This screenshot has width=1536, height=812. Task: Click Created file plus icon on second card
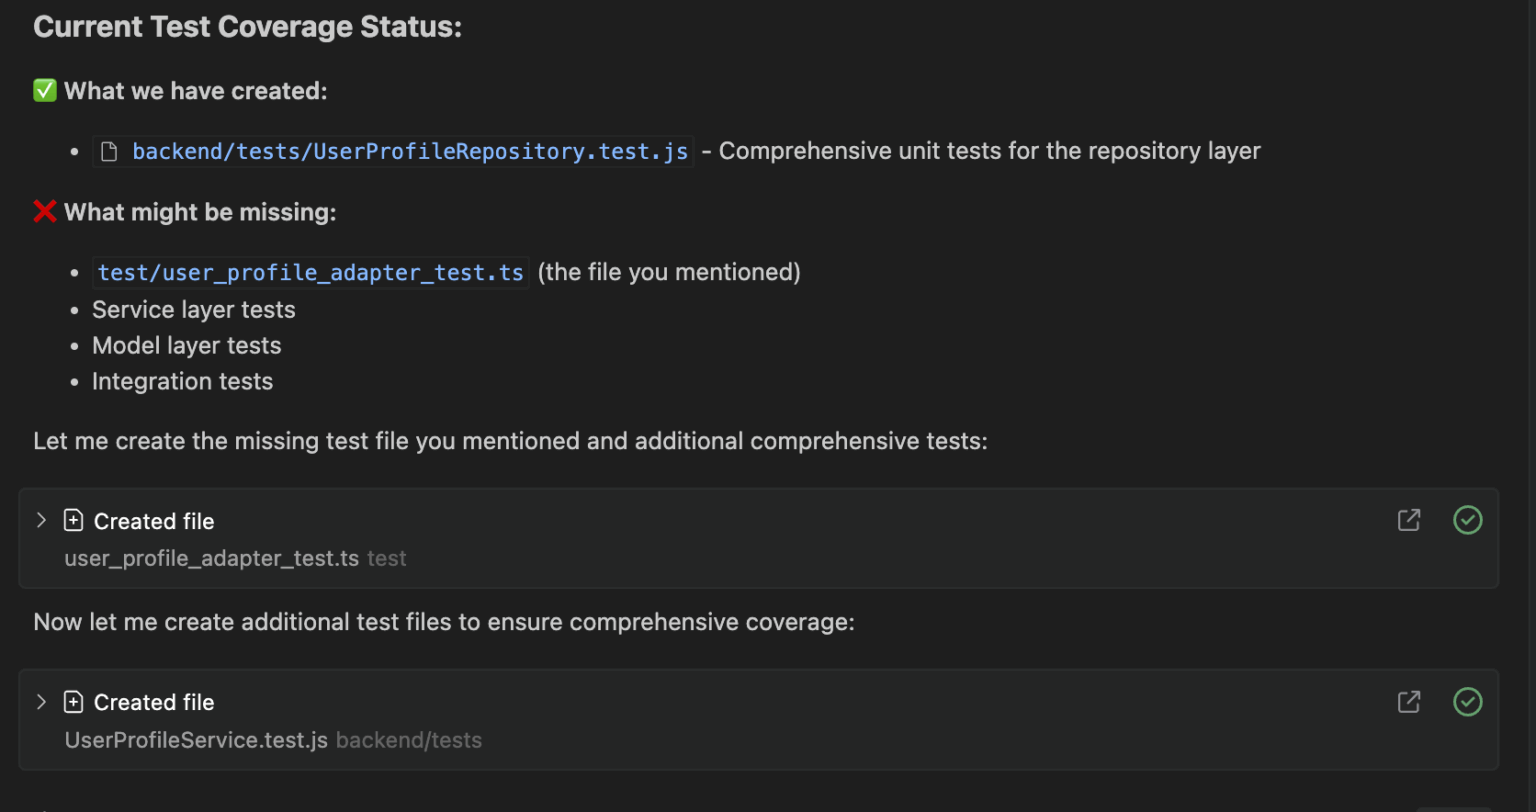click(73, 702)
